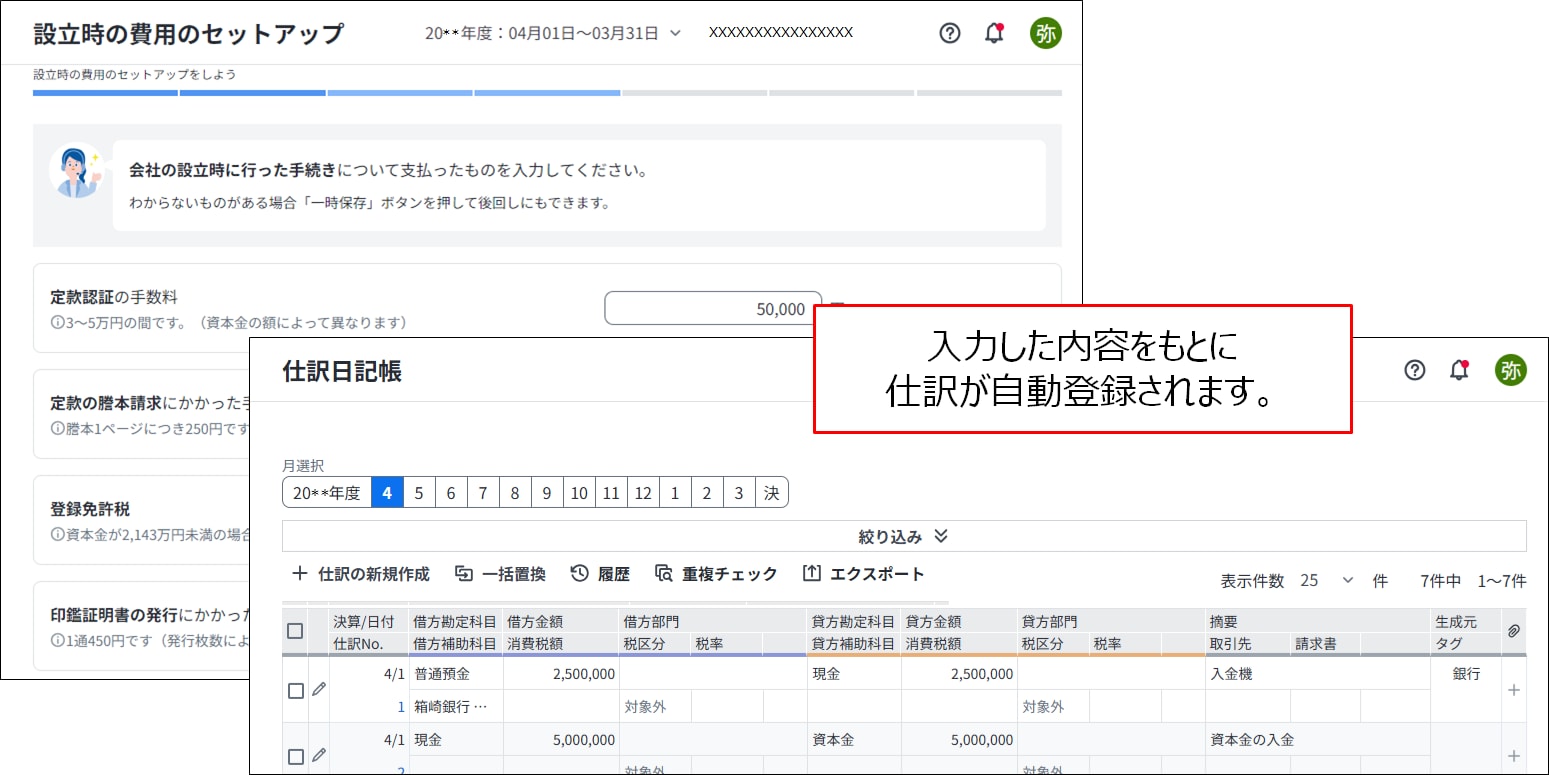This screenshot has width=1549, height=775.
Task: Open help icon in setup window
Action: [x=950, y=33]
